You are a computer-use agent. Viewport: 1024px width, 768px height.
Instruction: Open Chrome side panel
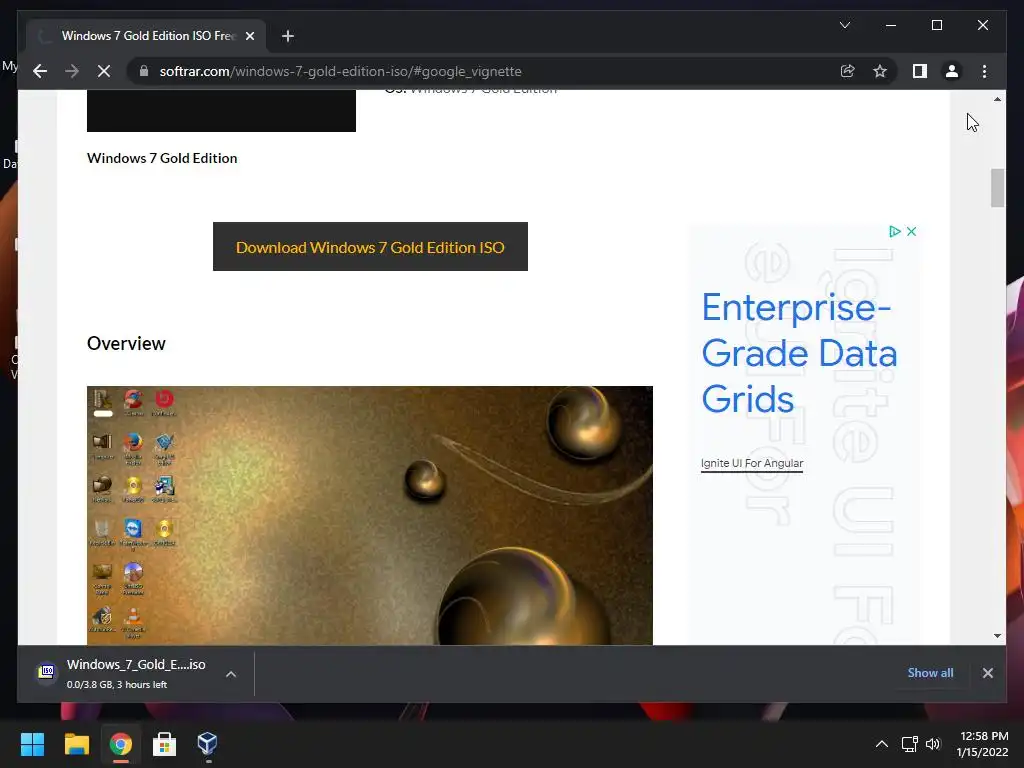click(920, 71)
